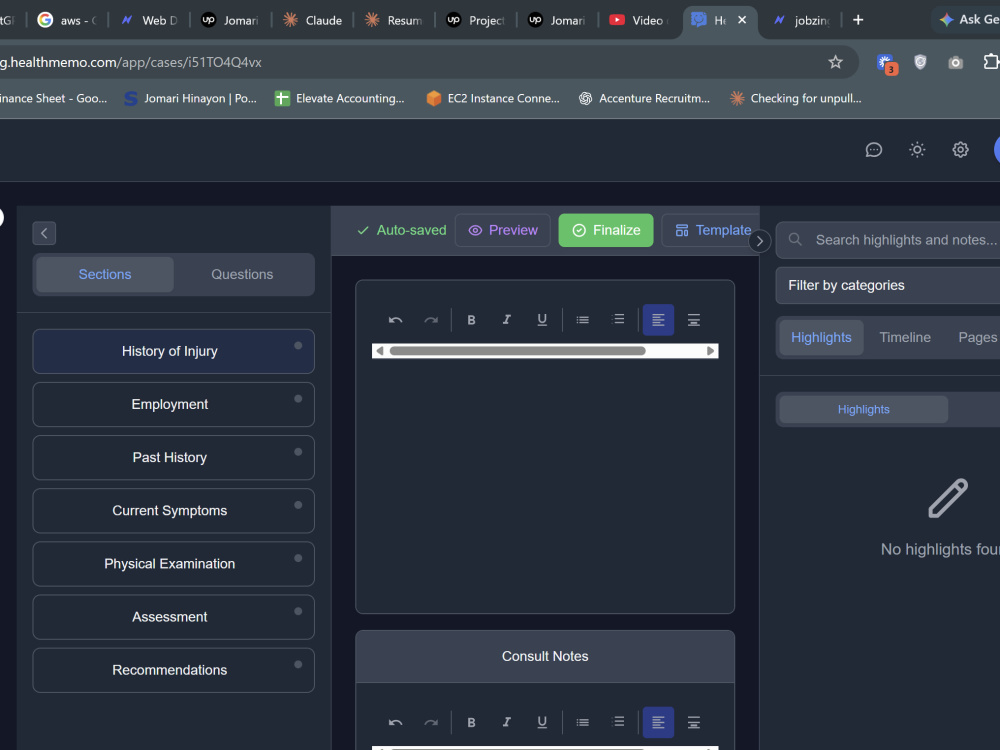Close the active HealthMemo browser tab
The height and width of the screenshot is (750, 1000).
point(742,20)
